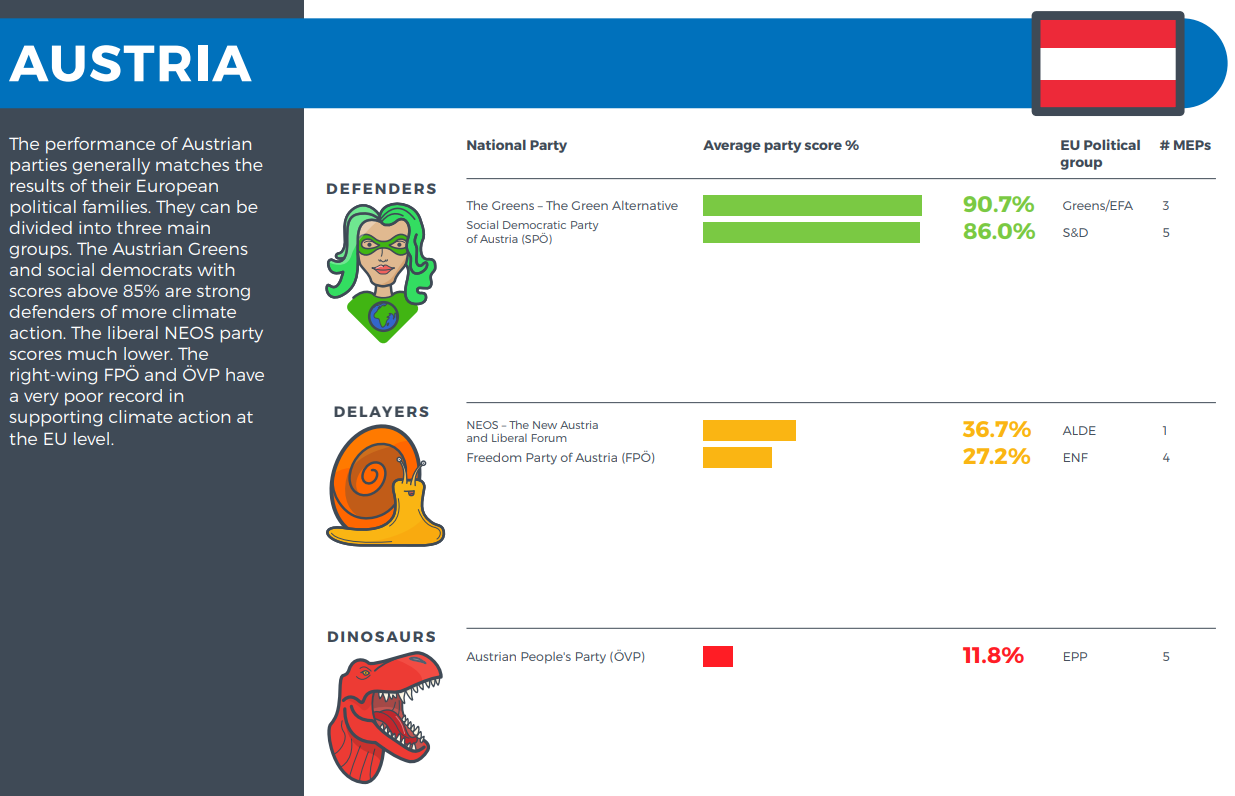Select Social Democratic Party of Austria (SPÖ)
Viewport: 1235px width, 796px height.
532,232
